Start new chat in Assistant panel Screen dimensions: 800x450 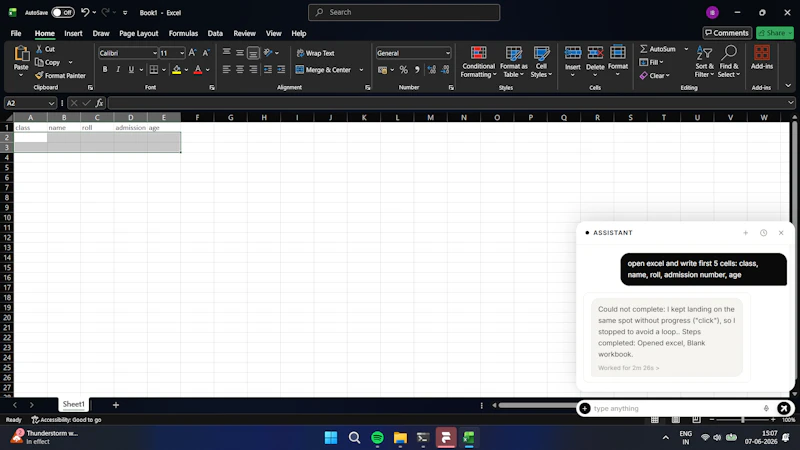tap(745, 233)
